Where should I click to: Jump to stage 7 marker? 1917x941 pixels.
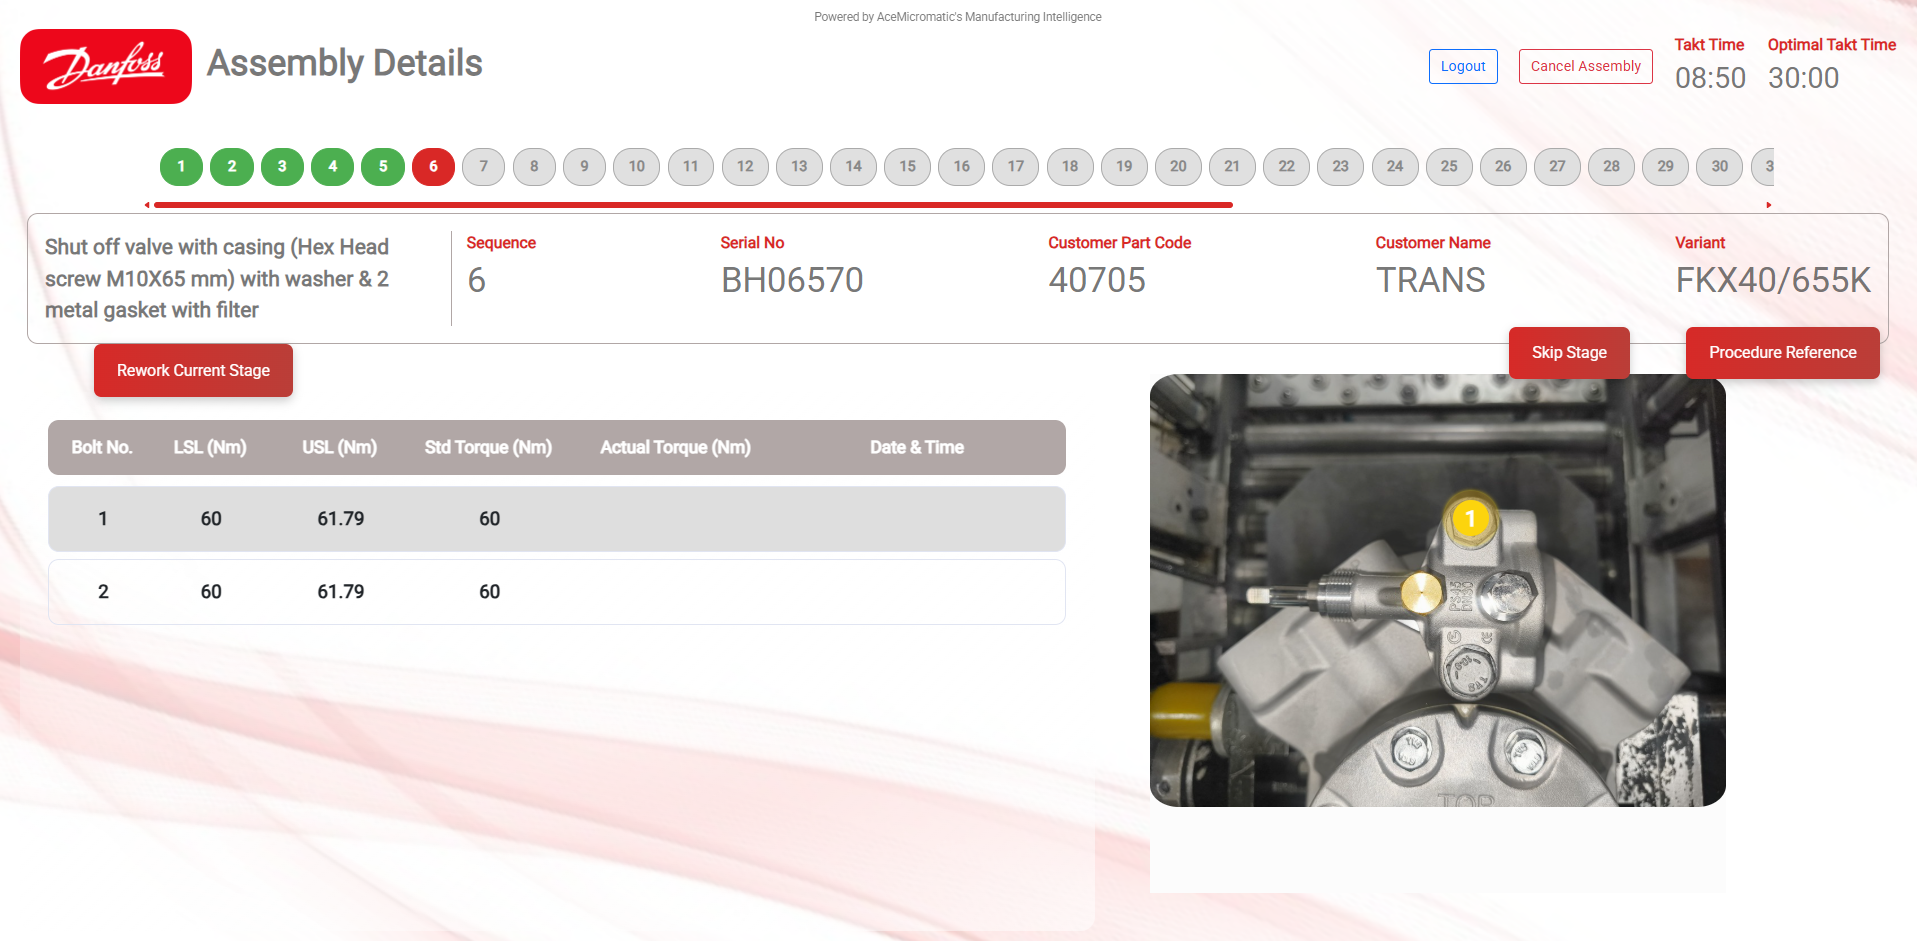coord(484,167)
